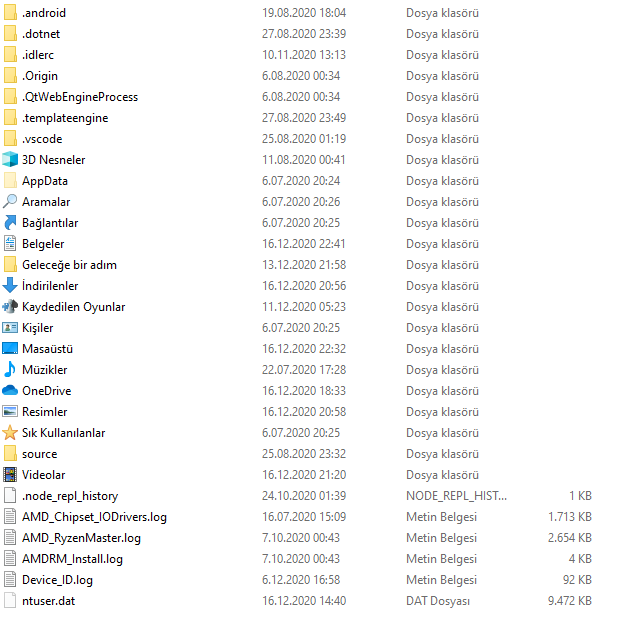Viewport: 617px width, 641px height.
Task: Click date 16.12.2020 22:41
Action: coord(304,244)
